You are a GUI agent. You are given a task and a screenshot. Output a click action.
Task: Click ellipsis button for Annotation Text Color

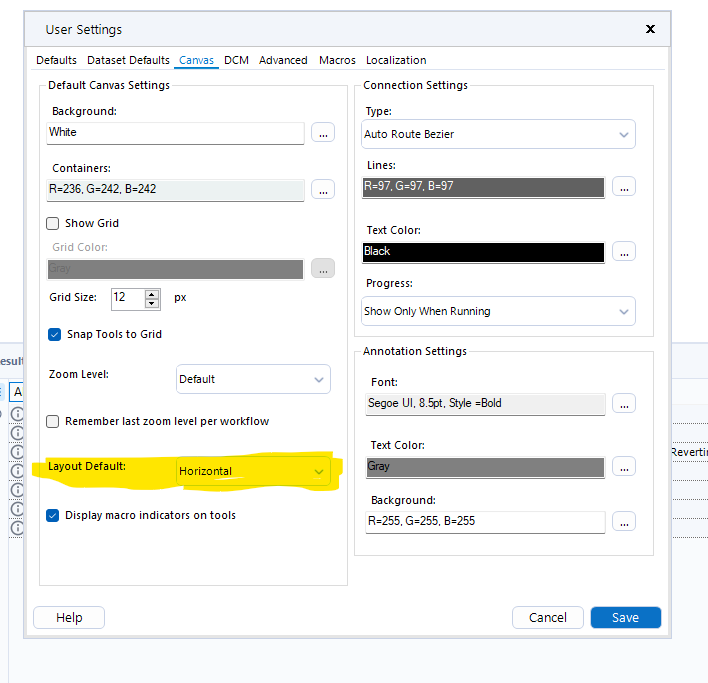(623, 466)
